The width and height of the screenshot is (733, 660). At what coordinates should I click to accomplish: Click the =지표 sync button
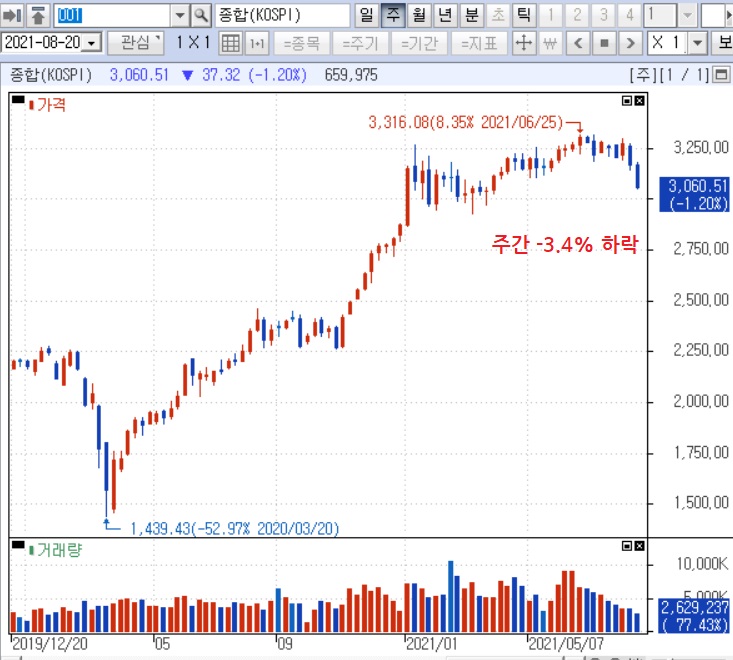click(x=479, y=43)
